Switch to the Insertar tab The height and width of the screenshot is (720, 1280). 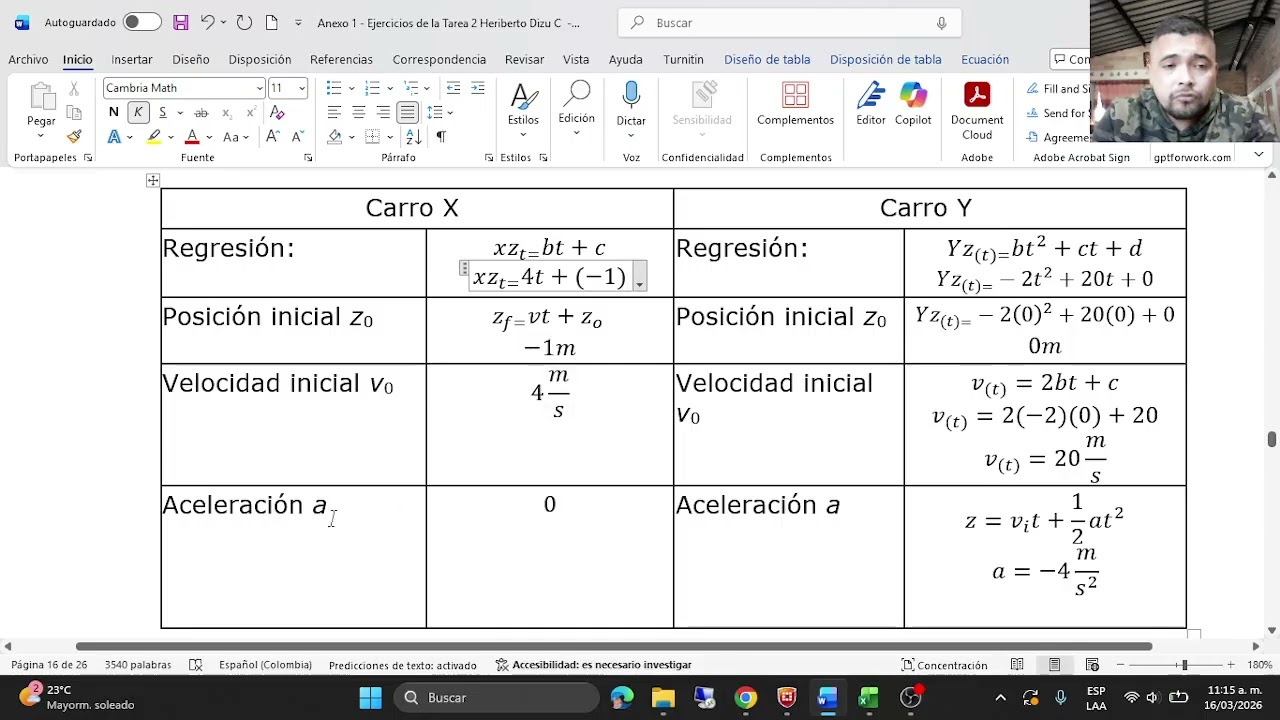(132, 59)
